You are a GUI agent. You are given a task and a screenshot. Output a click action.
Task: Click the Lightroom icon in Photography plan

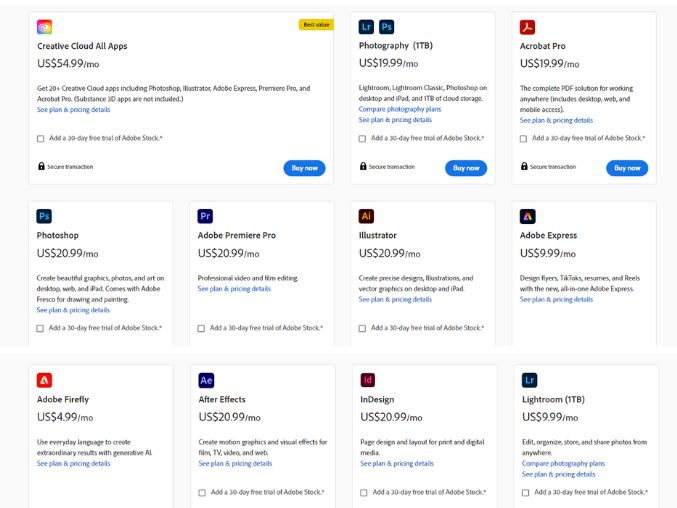click(366, 27)
